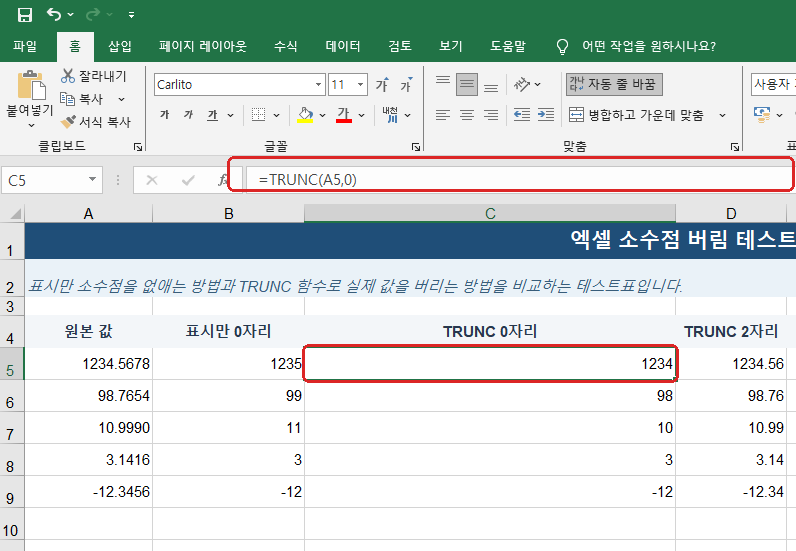Open the borders dropdown arrow
This screenshot has height=551, width=796.
tap(276, 115)
